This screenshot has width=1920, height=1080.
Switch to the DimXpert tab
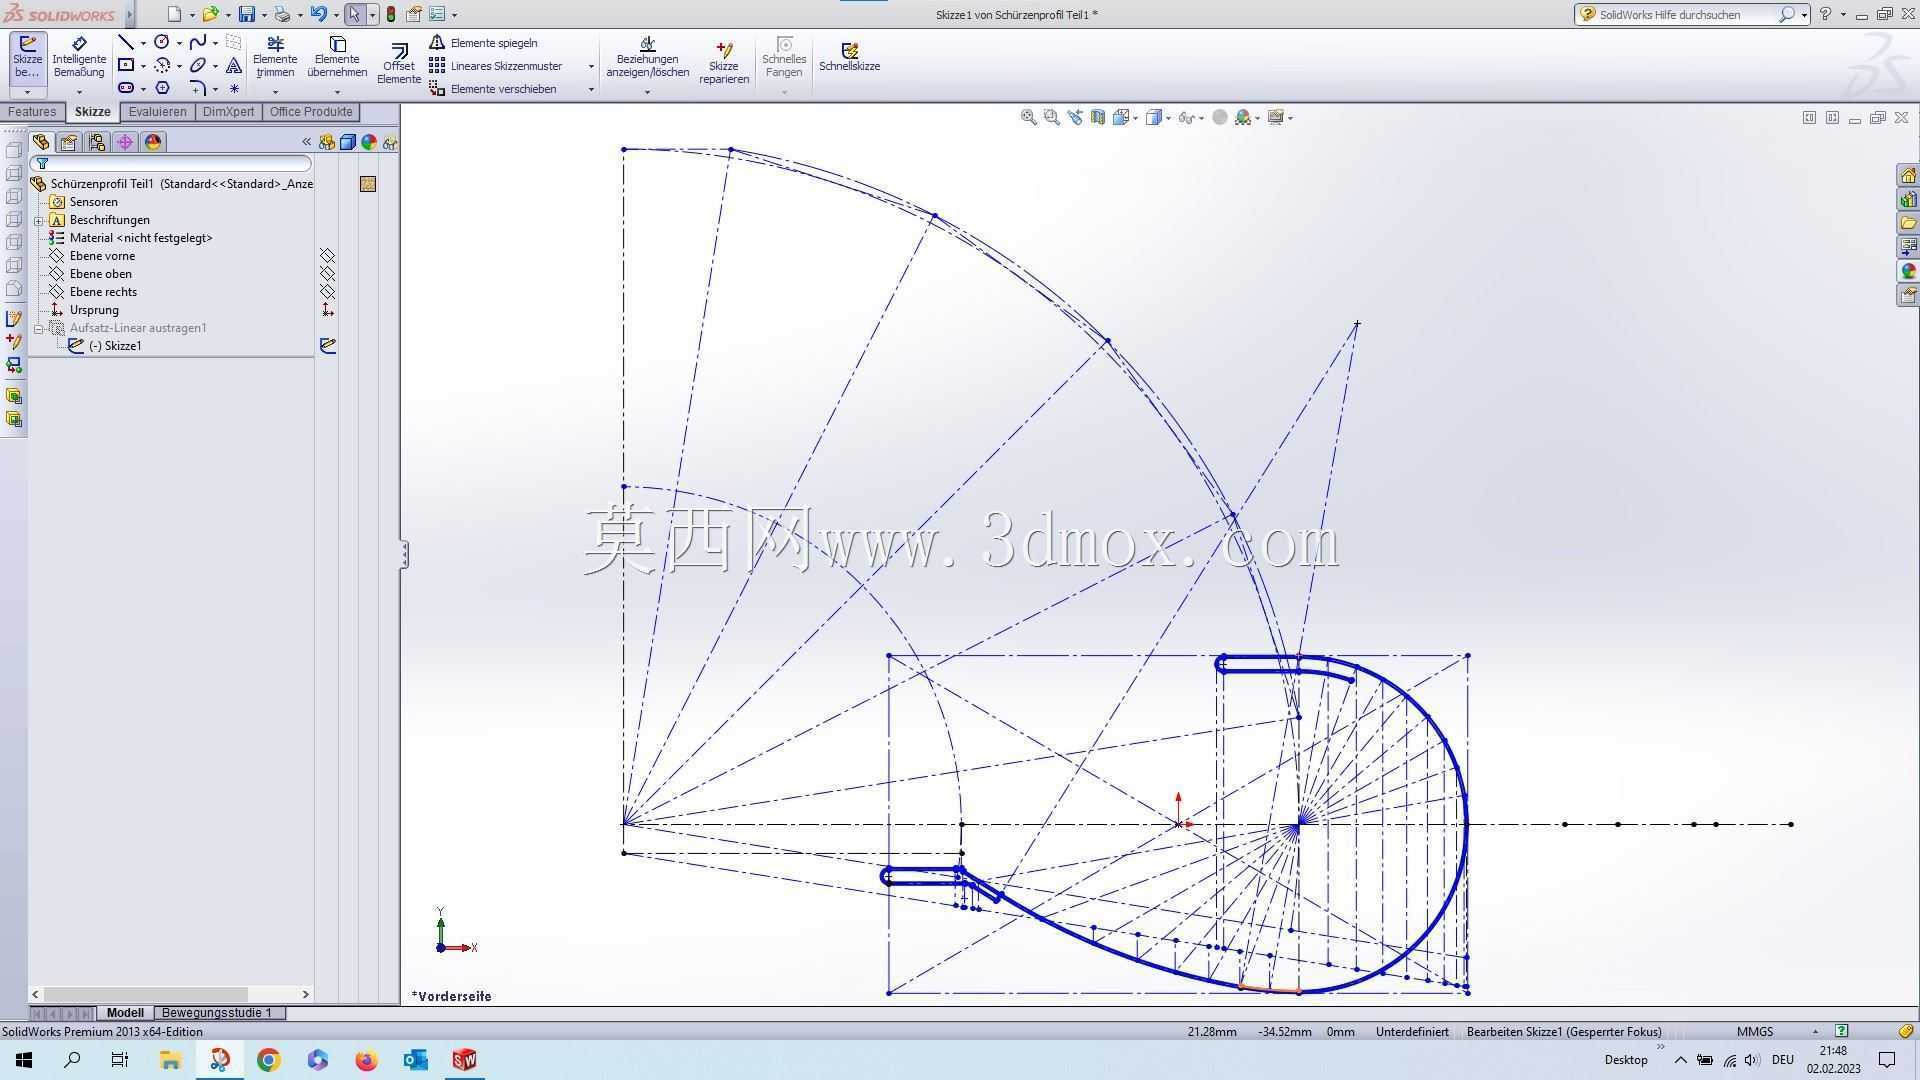(228, 112)
